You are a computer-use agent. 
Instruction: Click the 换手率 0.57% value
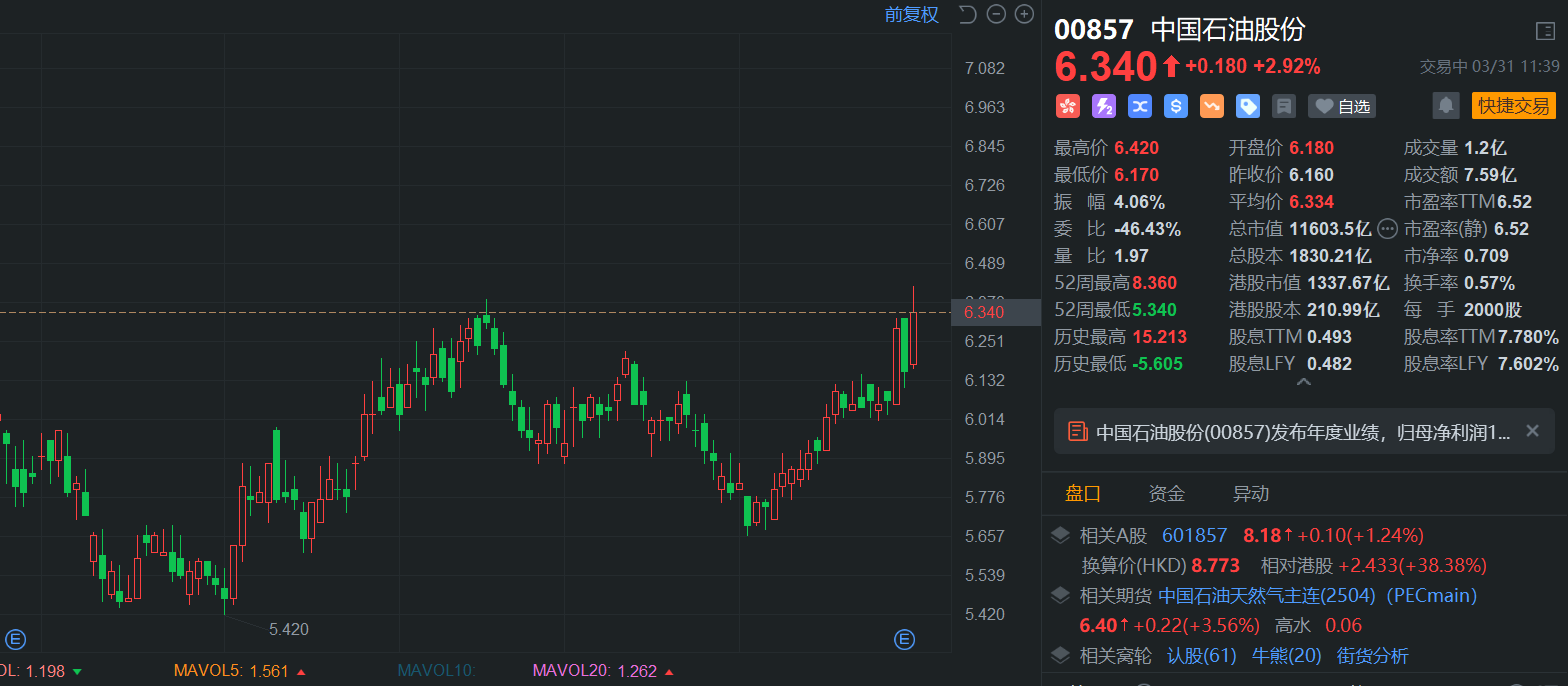(1489, 283)
